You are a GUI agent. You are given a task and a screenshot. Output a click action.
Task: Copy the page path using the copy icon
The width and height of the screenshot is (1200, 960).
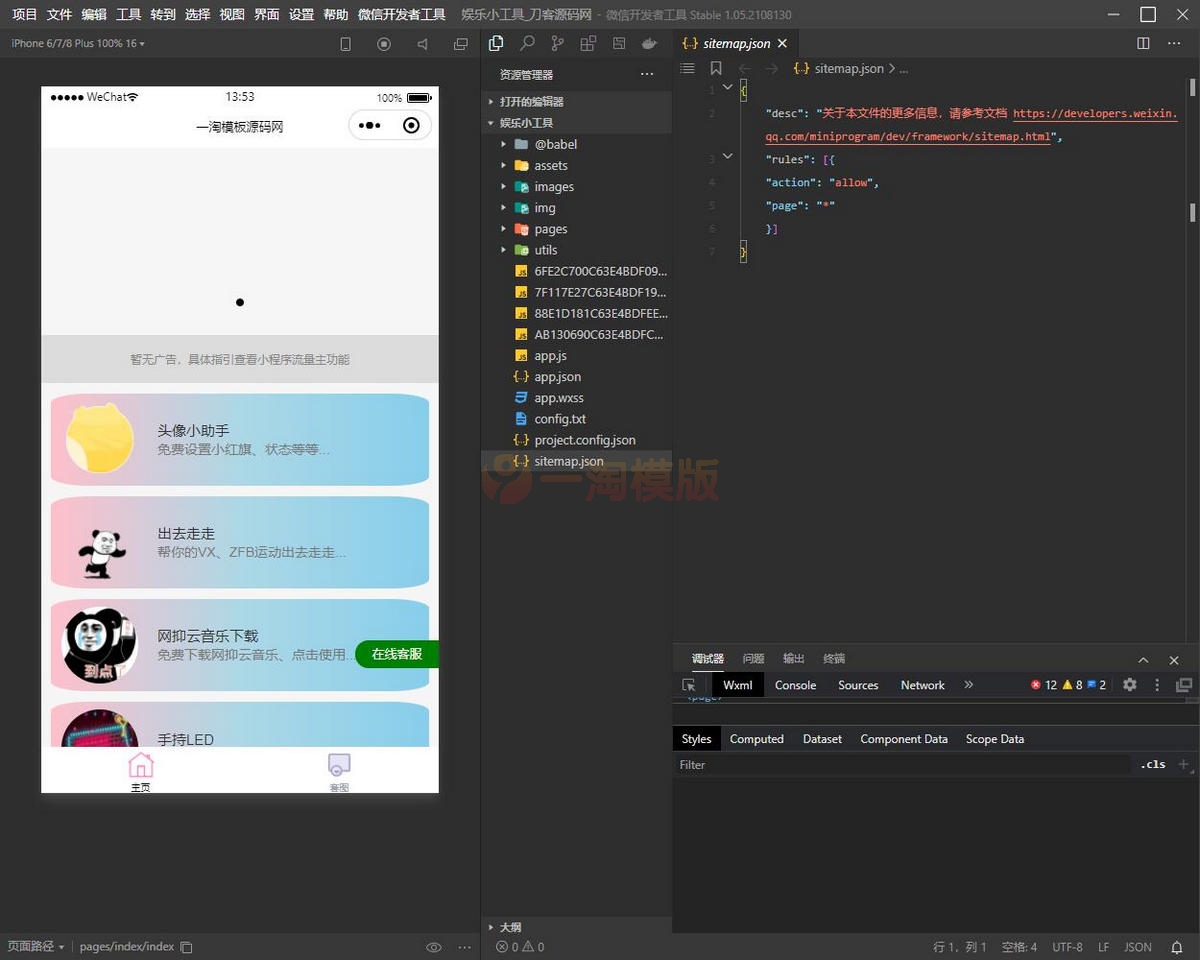(x=186, y=947)
